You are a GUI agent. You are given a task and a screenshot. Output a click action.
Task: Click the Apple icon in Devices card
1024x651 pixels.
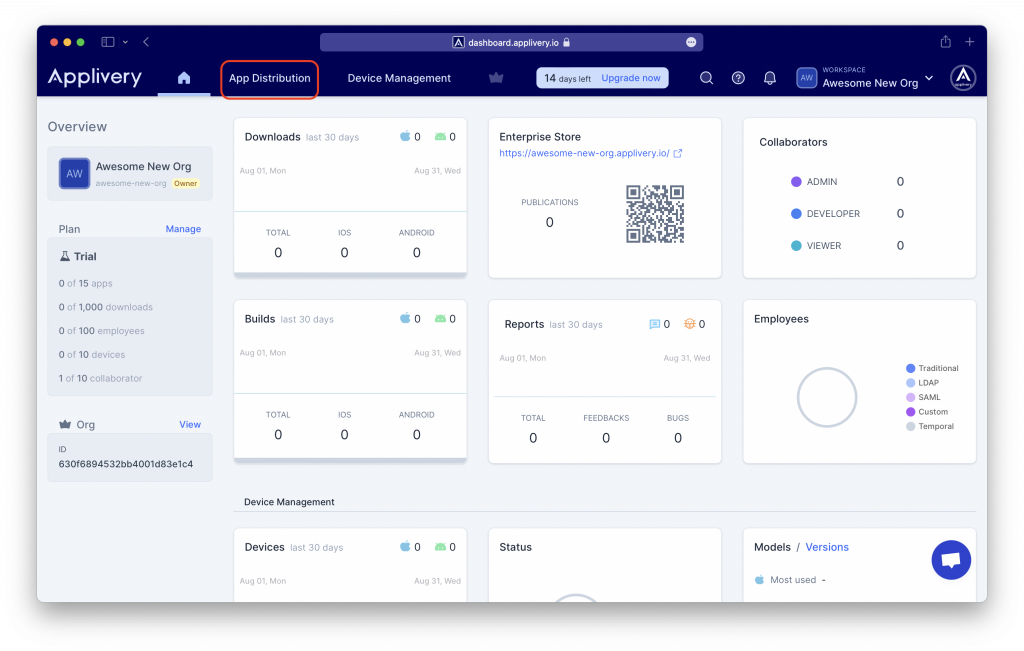[x=405, y=547]
